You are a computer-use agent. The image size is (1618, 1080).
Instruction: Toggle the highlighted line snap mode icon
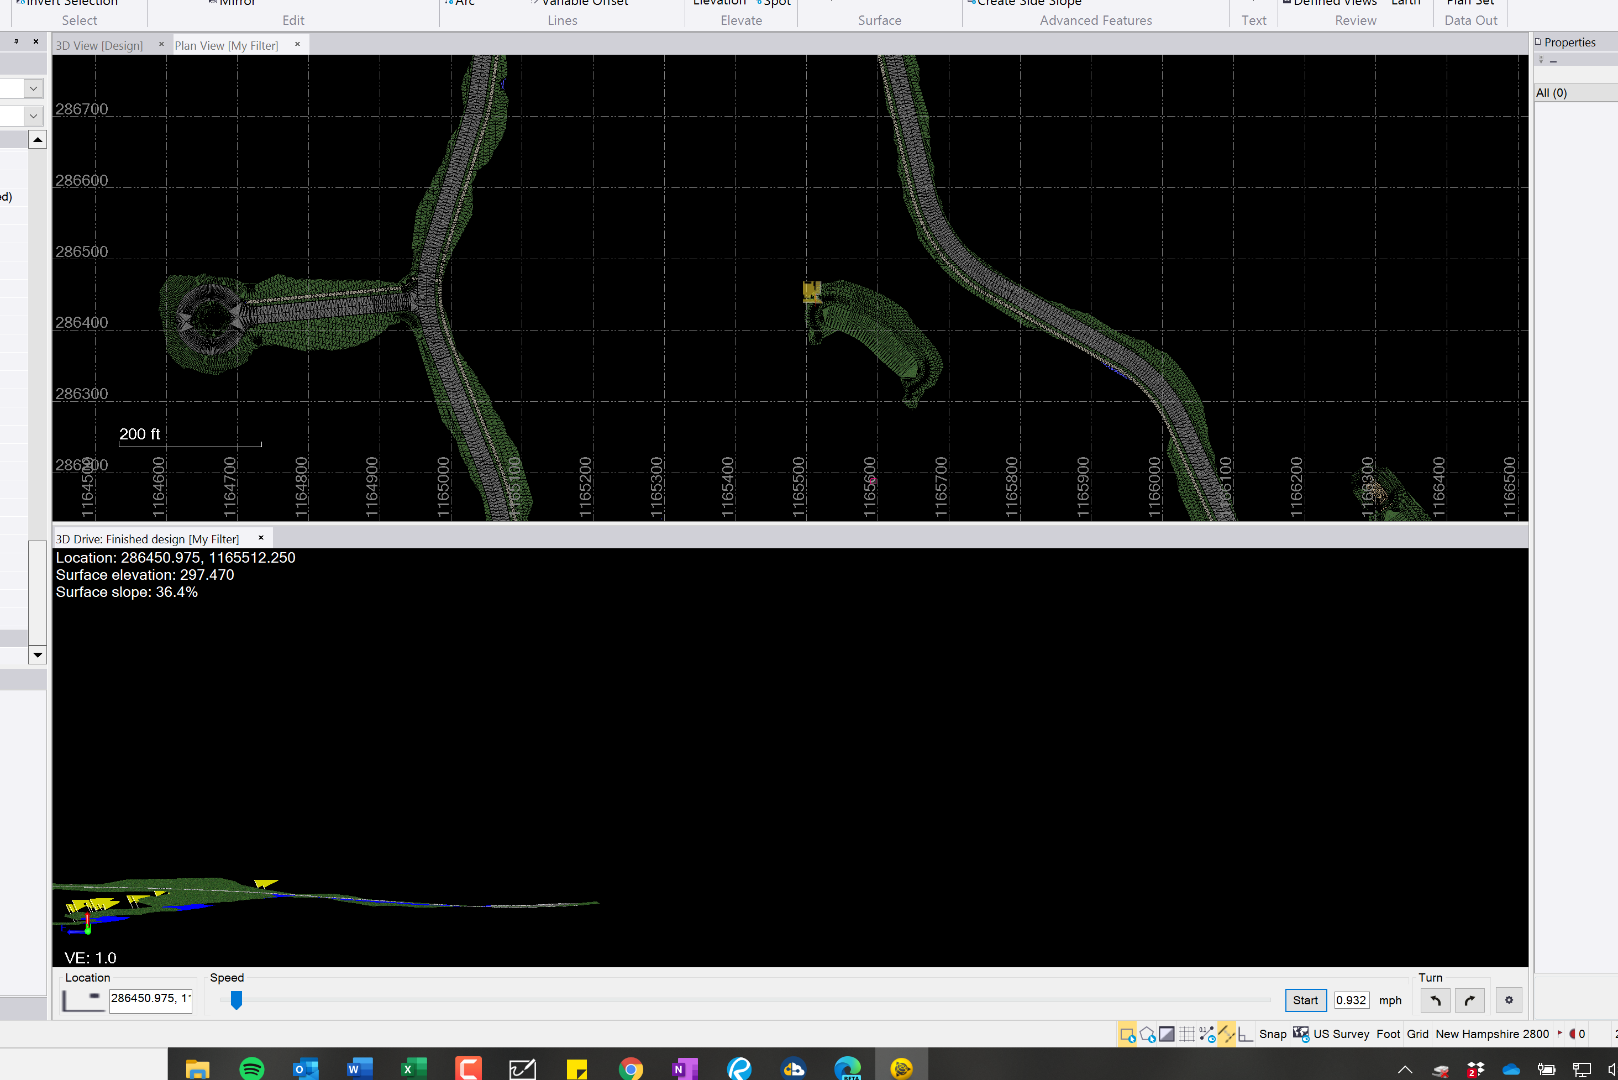(1226, 1034)
